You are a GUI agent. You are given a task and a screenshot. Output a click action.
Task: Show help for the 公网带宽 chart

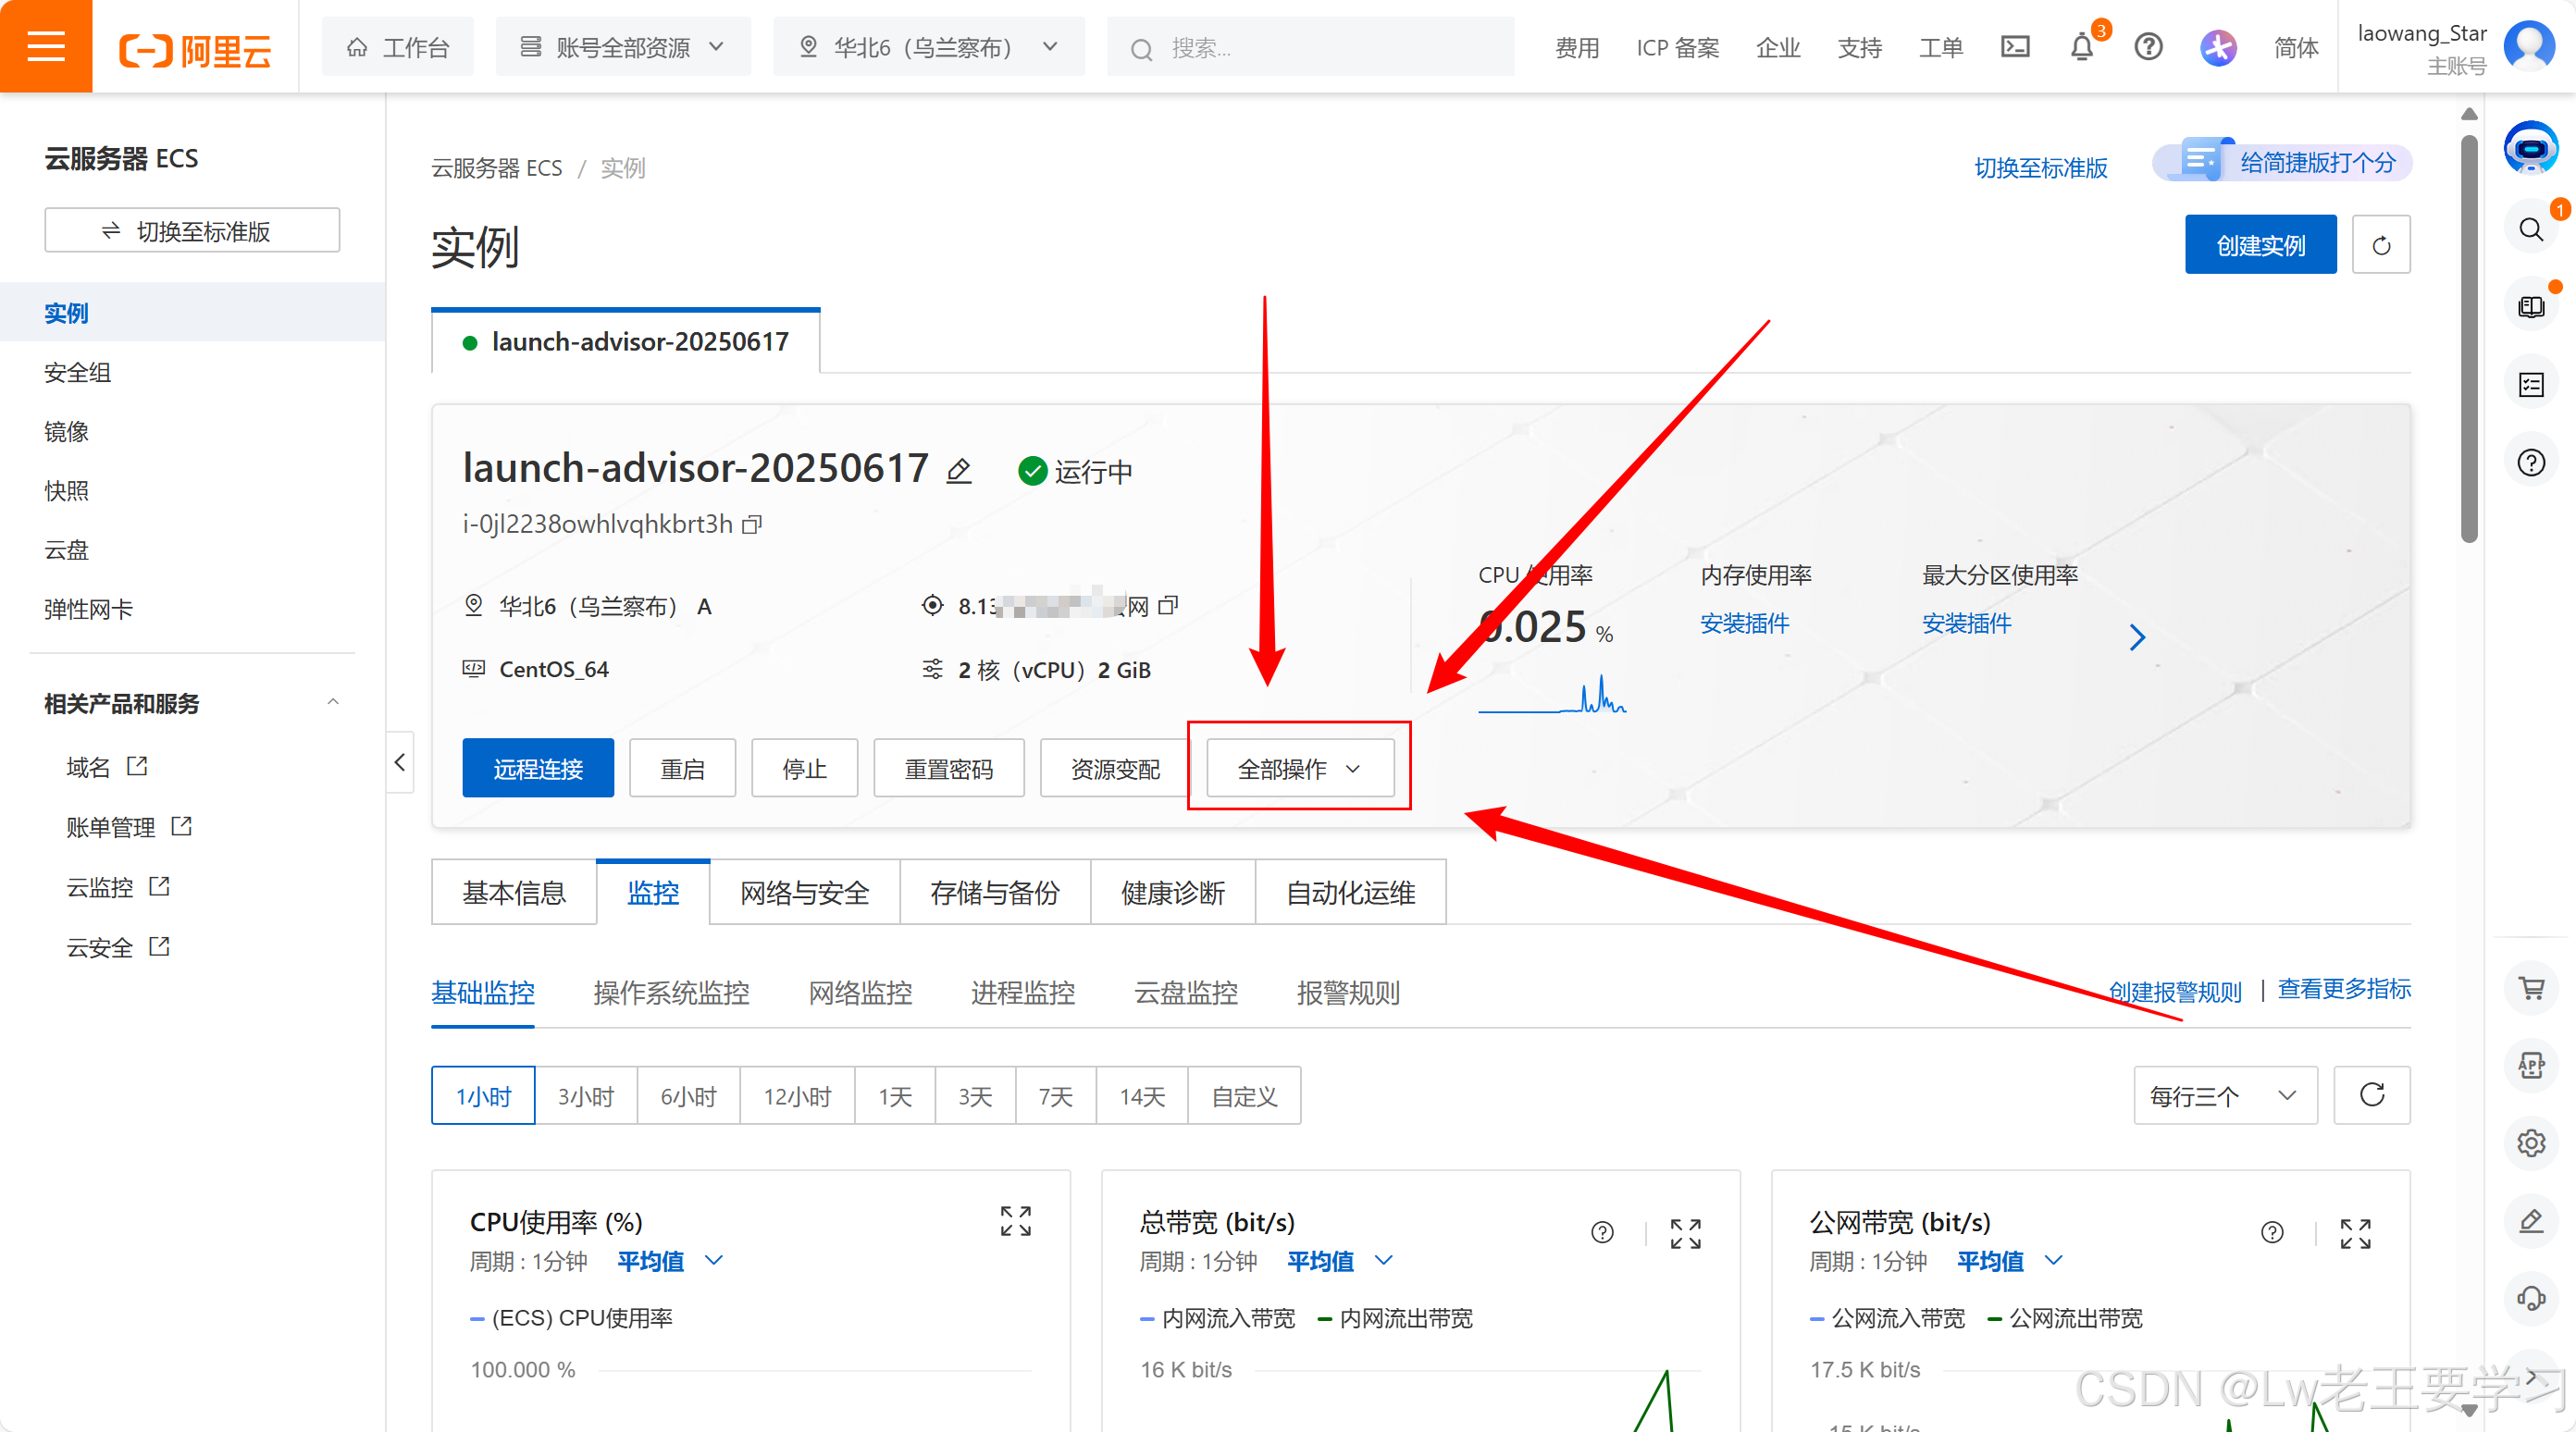tap(2272, 1232)
